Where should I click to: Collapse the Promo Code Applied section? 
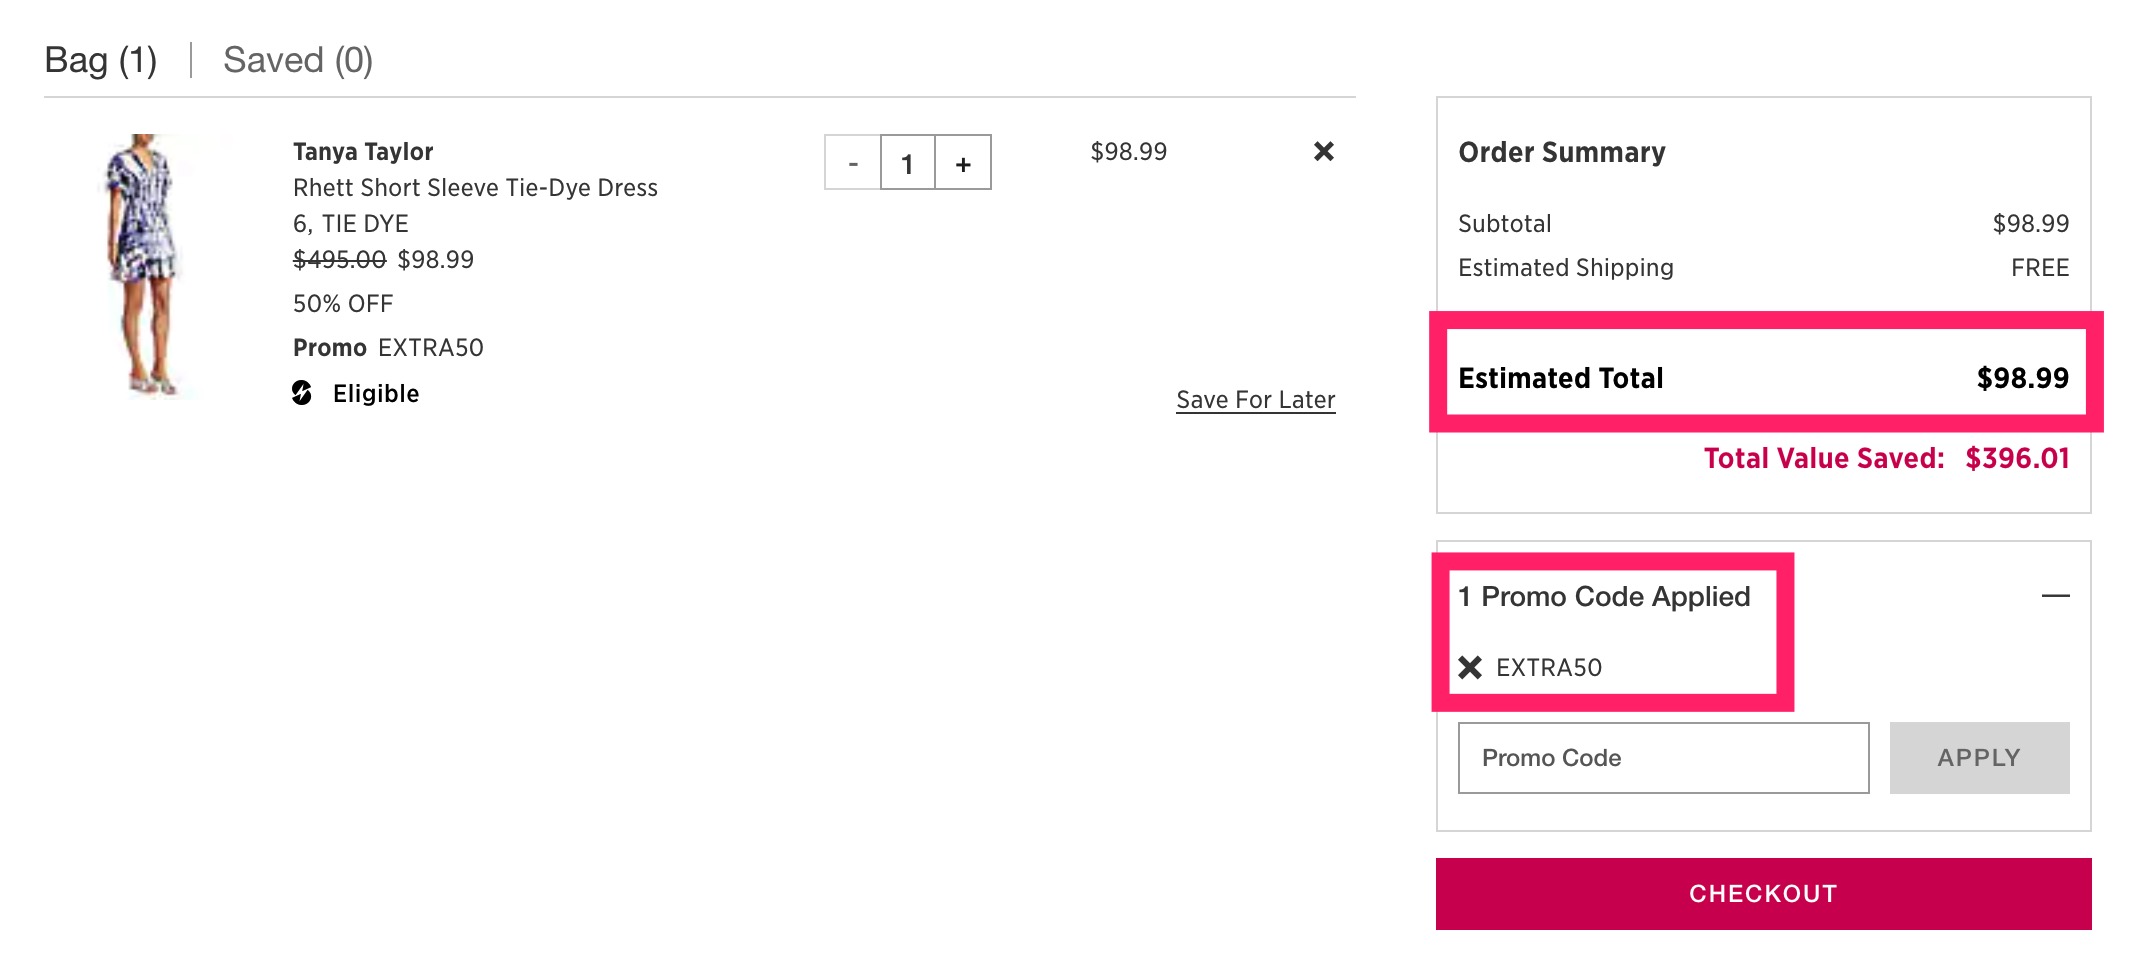pyautogui.click(x=2055, y=596)
